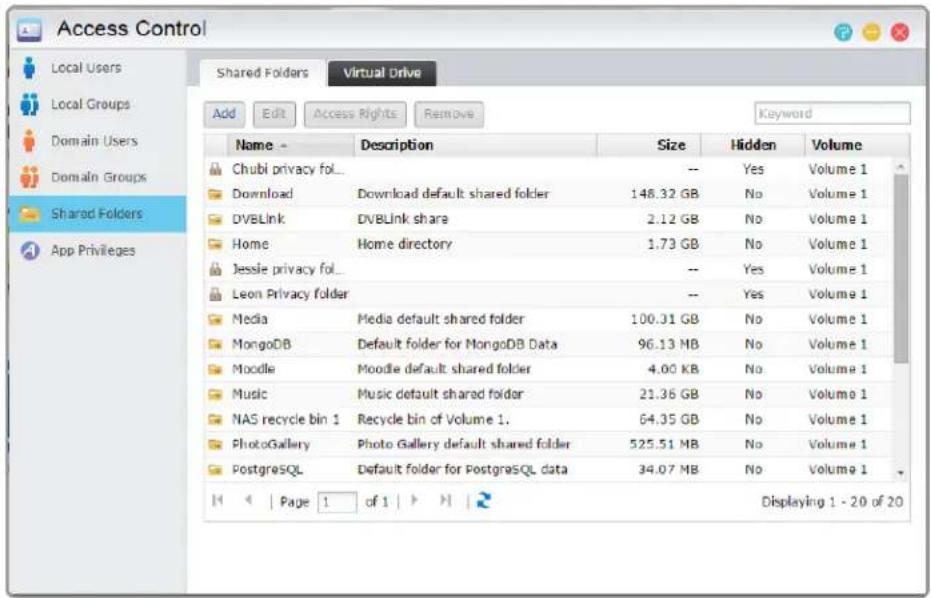
Task: Click folder icon beside Moodle row
Action: pyautogui.click(x=215, y=369)
